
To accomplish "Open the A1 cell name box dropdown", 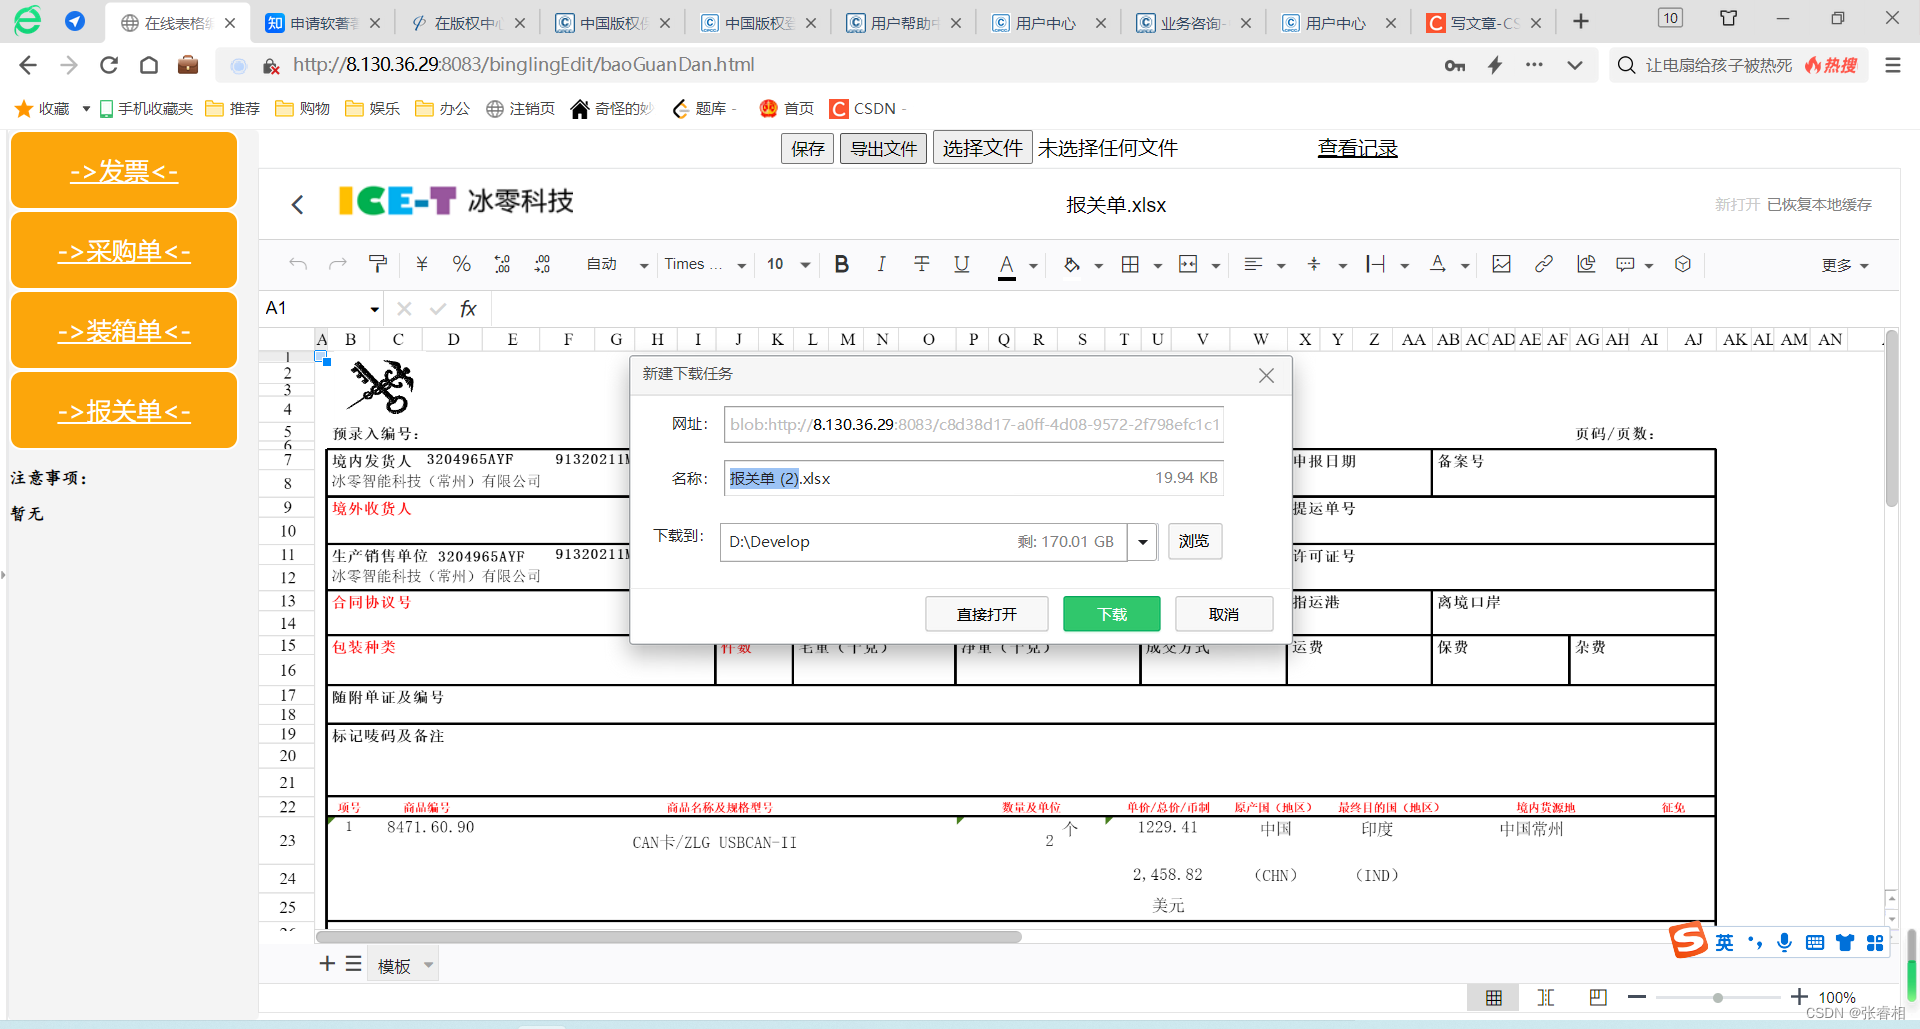I will [374, 309].
